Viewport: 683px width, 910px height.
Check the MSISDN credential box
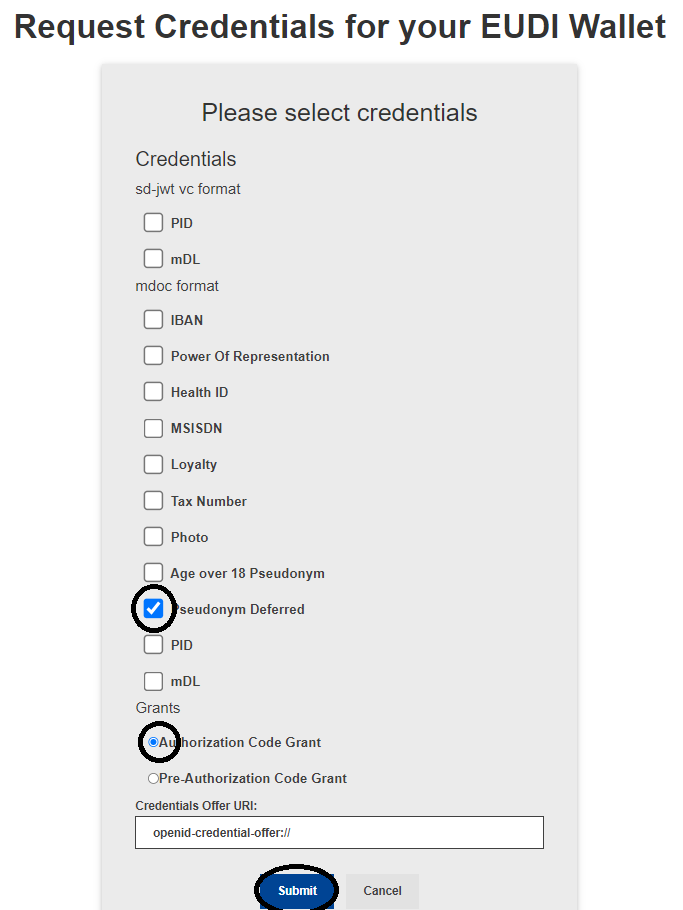(153, 428)
